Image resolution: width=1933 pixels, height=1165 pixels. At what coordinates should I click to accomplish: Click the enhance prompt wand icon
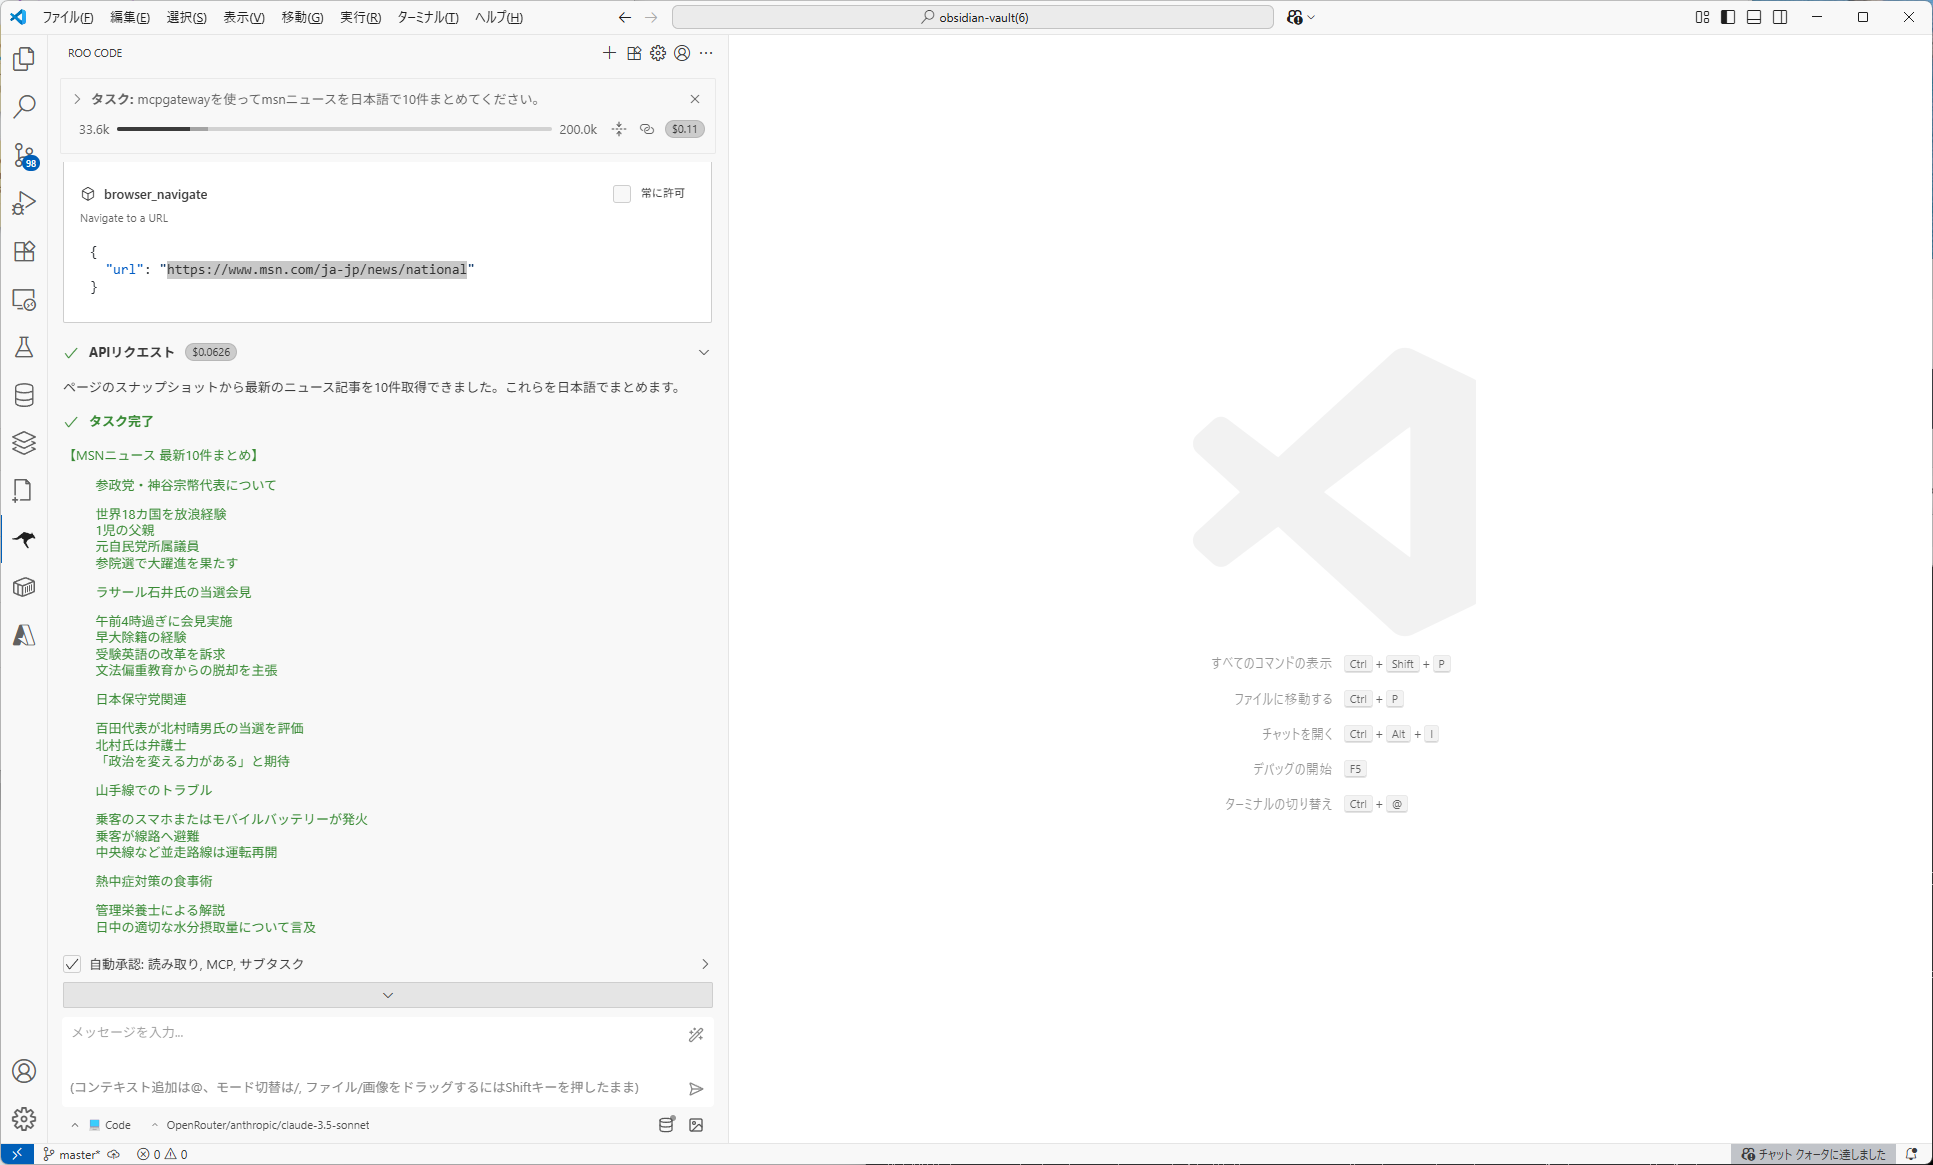tap(696, 1035)
